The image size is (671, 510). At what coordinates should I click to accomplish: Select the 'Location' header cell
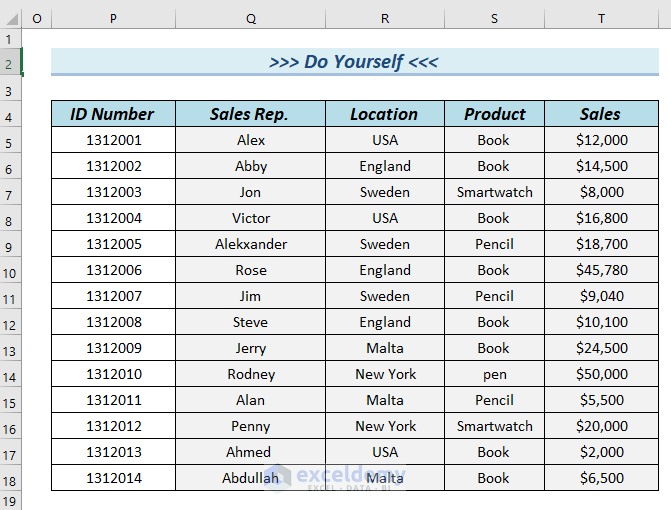point(384,114)
